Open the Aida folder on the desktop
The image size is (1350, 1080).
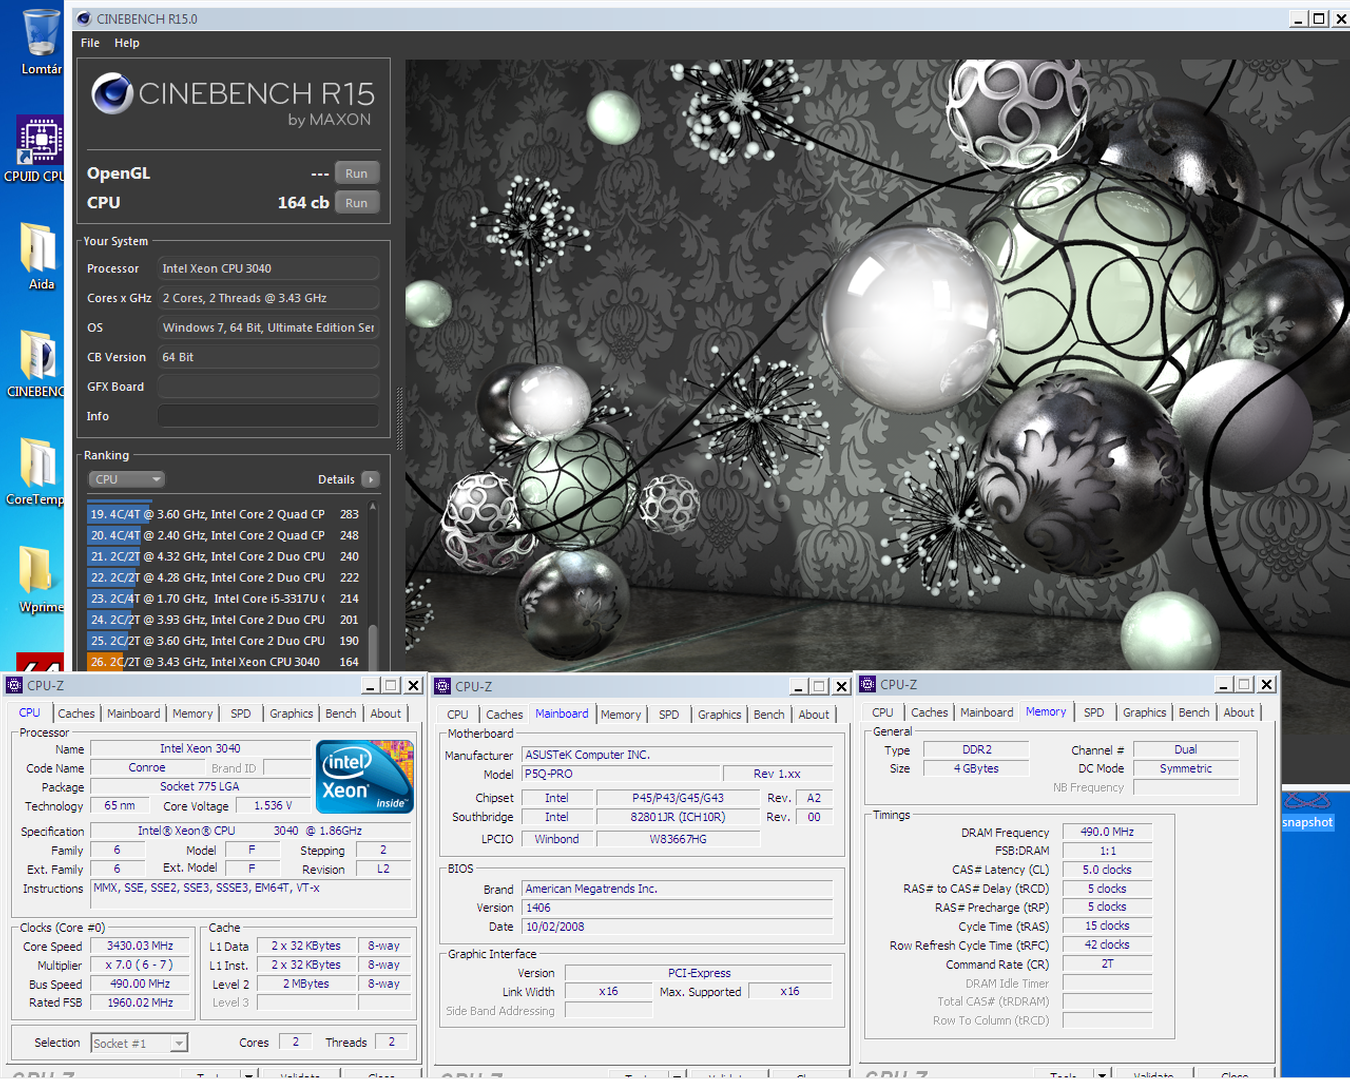(x=40, y=257)
